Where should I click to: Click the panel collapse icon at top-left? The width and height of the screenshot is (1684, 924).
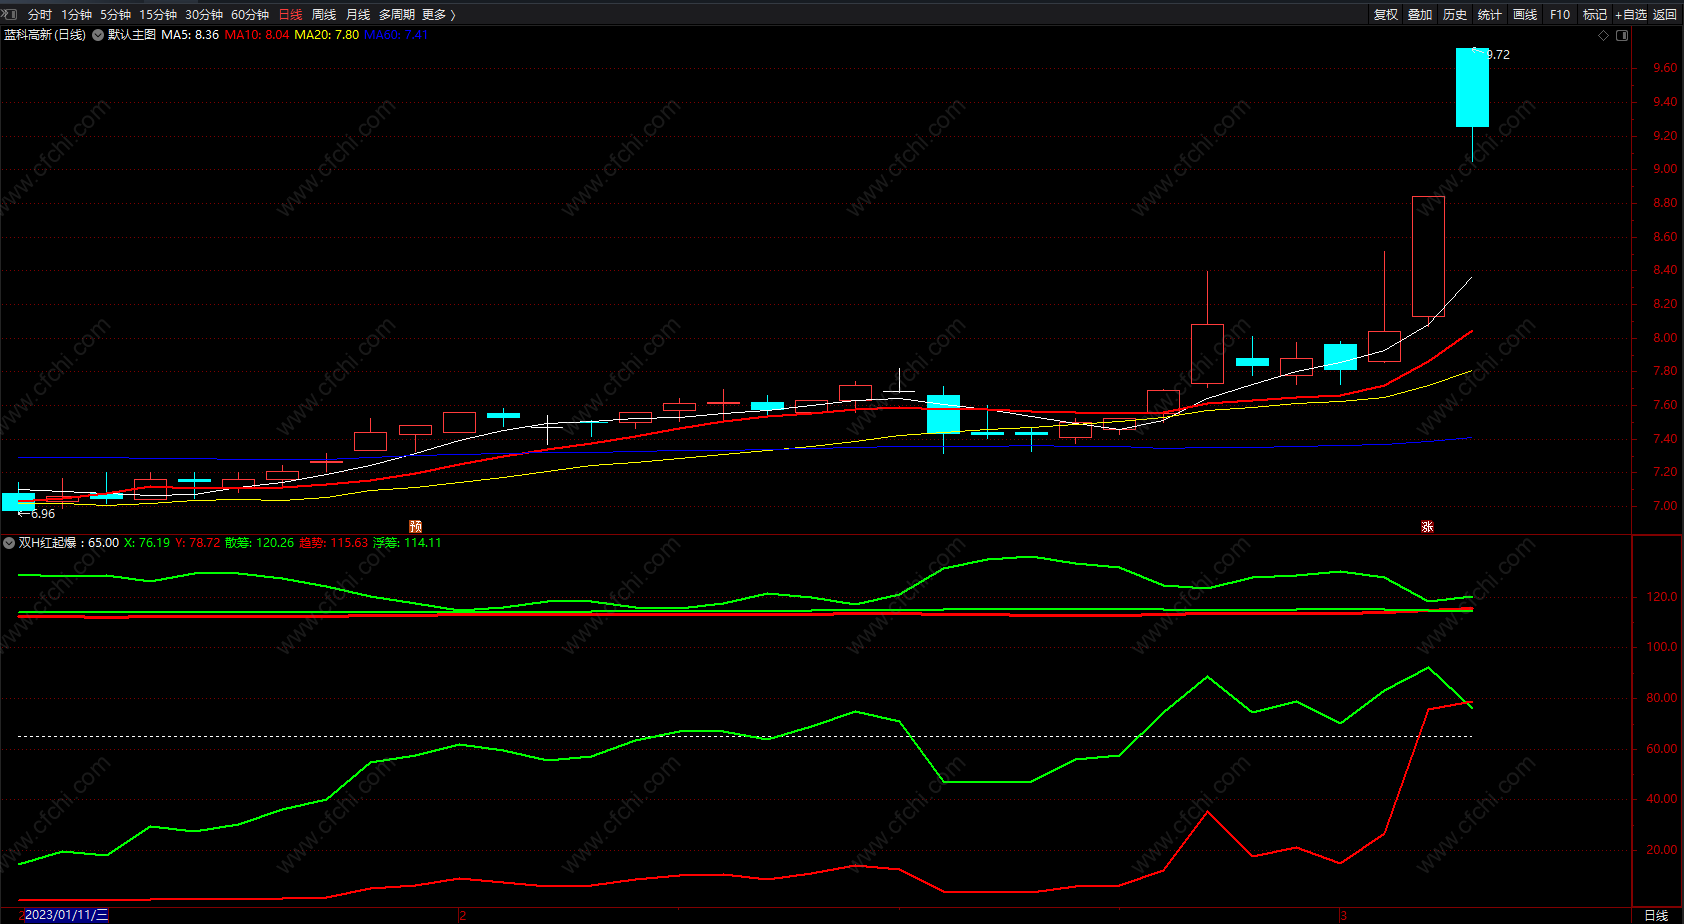click(x=10, y=14)
